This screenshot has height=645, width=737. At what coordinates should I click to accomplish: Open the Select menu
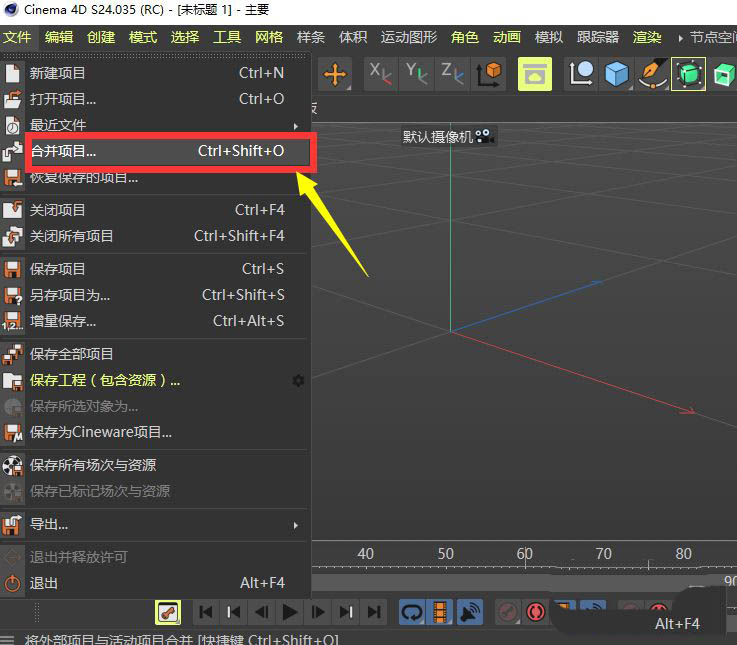(x=185, y=37)
